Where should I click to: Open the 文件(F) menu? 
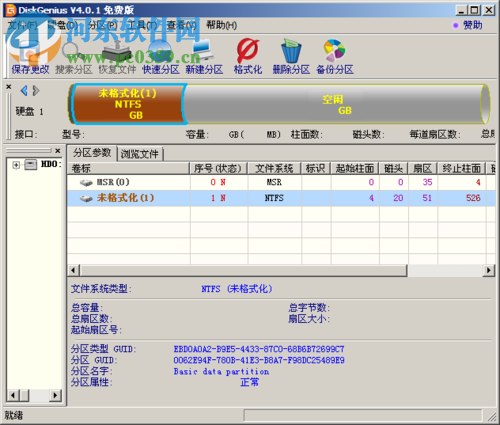[x=22, y=25]
